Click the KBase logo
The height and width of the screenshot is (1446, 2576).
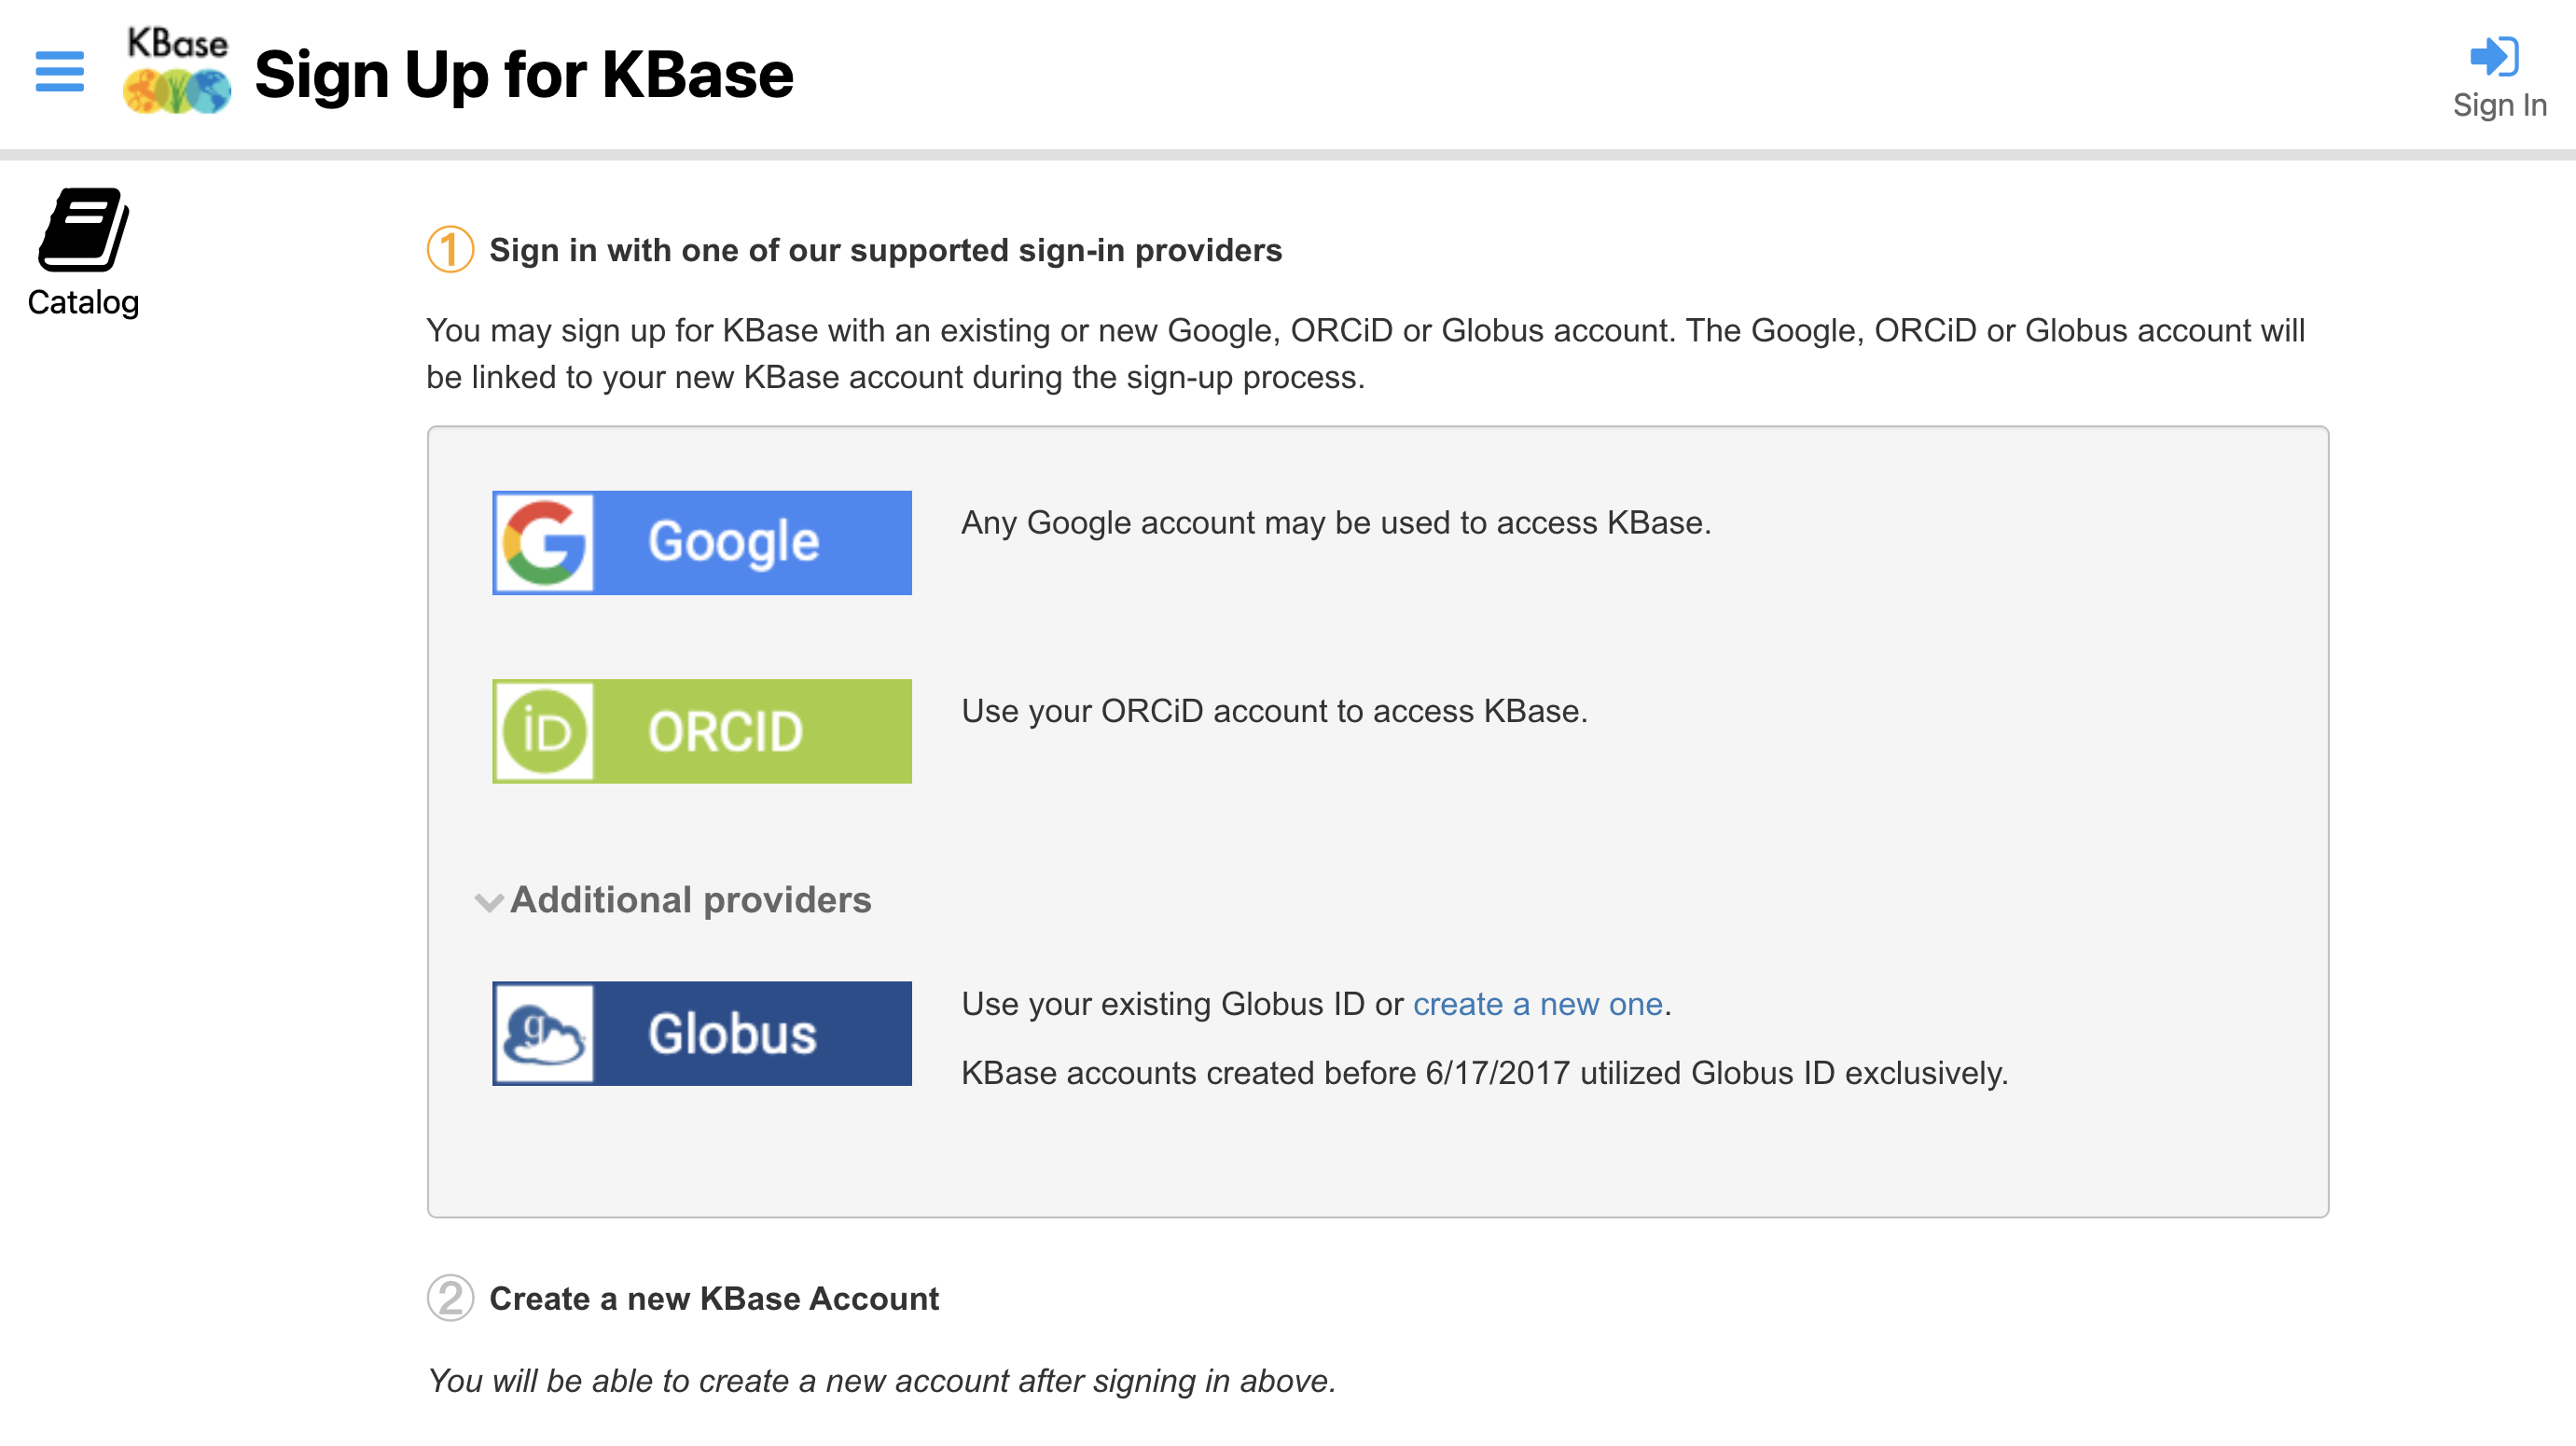coord(177,71)
